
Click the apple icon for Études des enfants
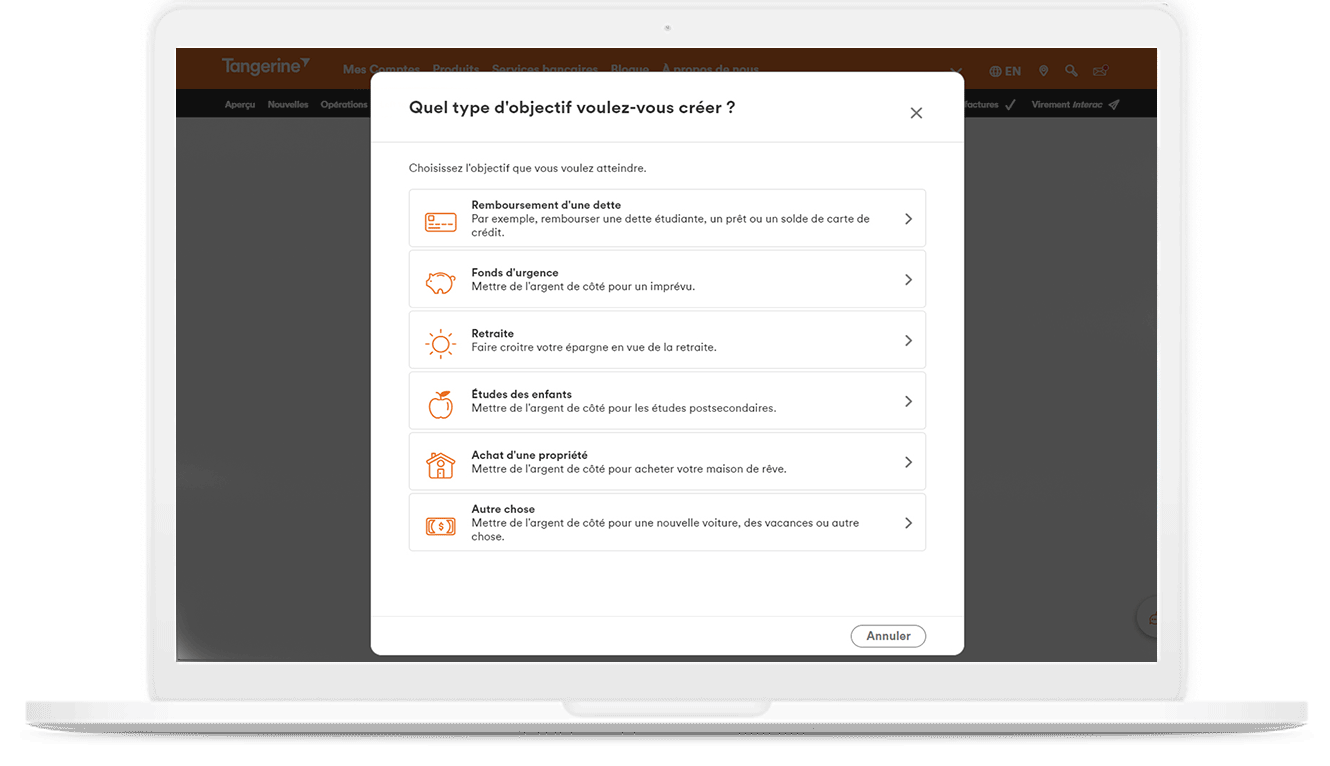[440, 404]
